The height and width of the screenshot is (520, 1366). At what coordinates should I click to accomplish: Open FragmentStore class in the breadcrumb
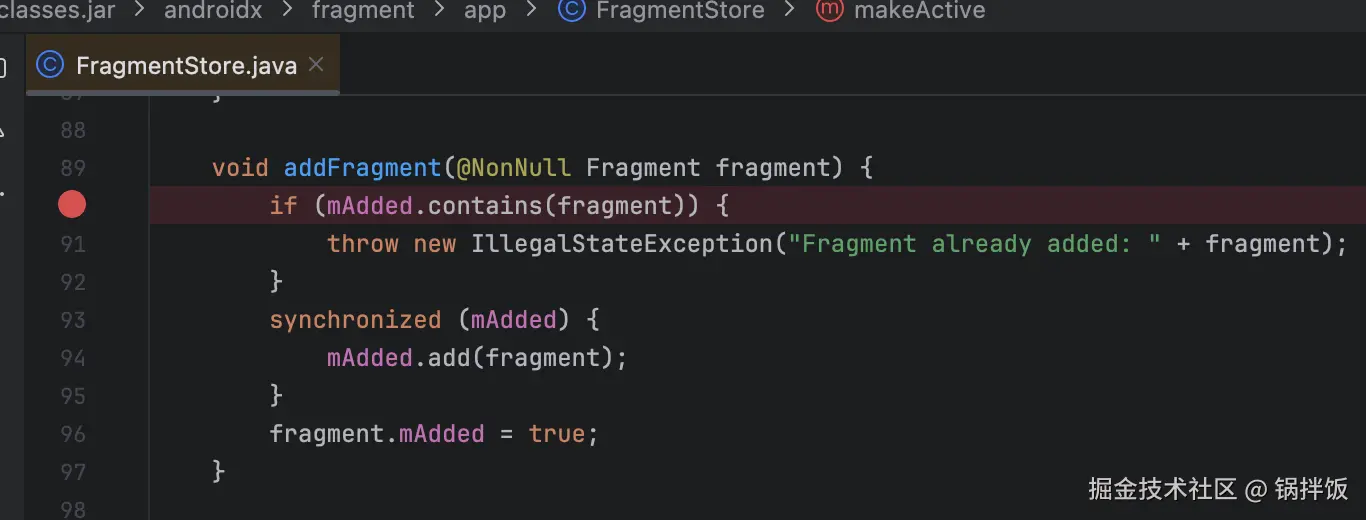click(680, 11)
